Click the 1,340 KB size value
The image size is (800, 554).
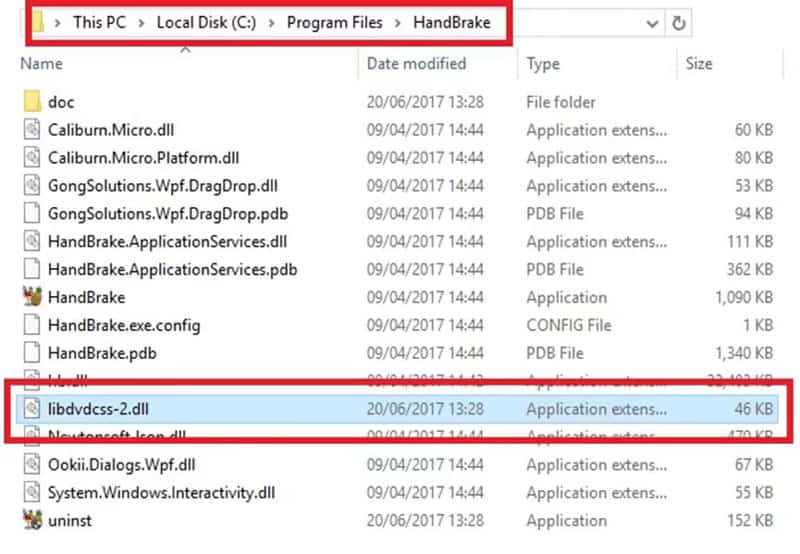[744, 353]
